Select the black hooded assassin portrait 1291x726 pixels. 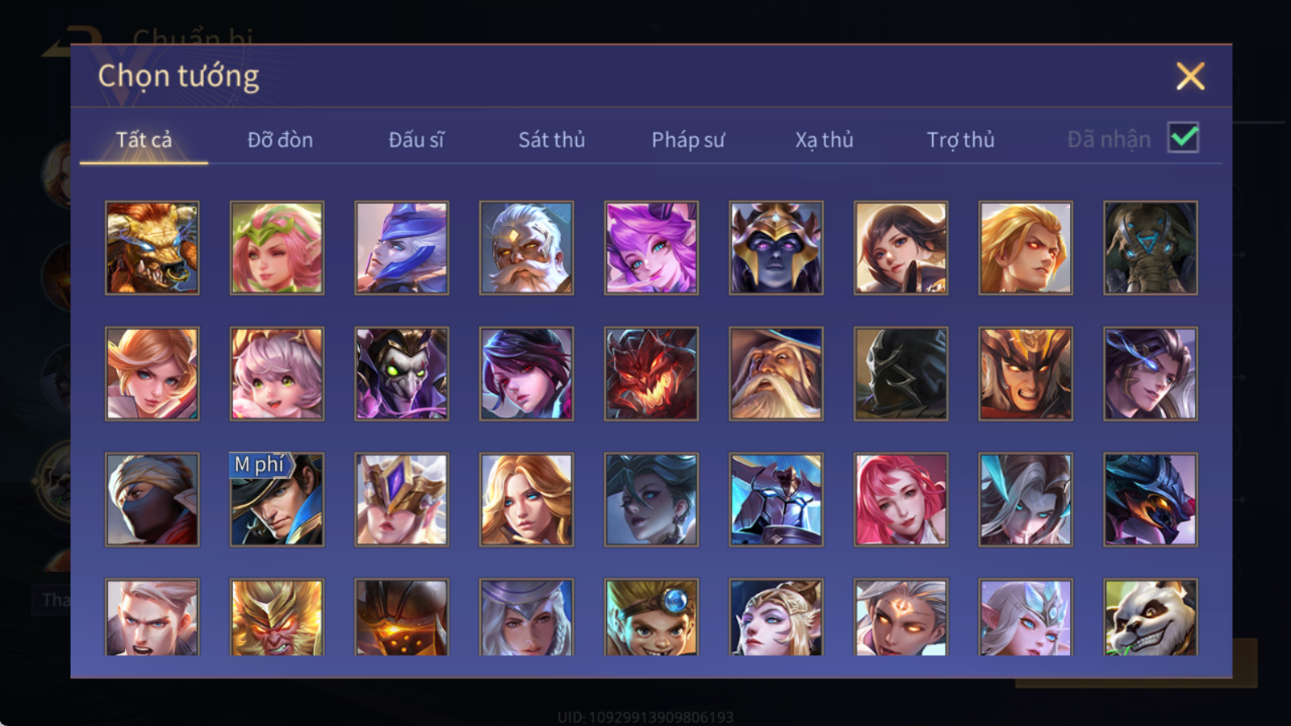(900, 373)
